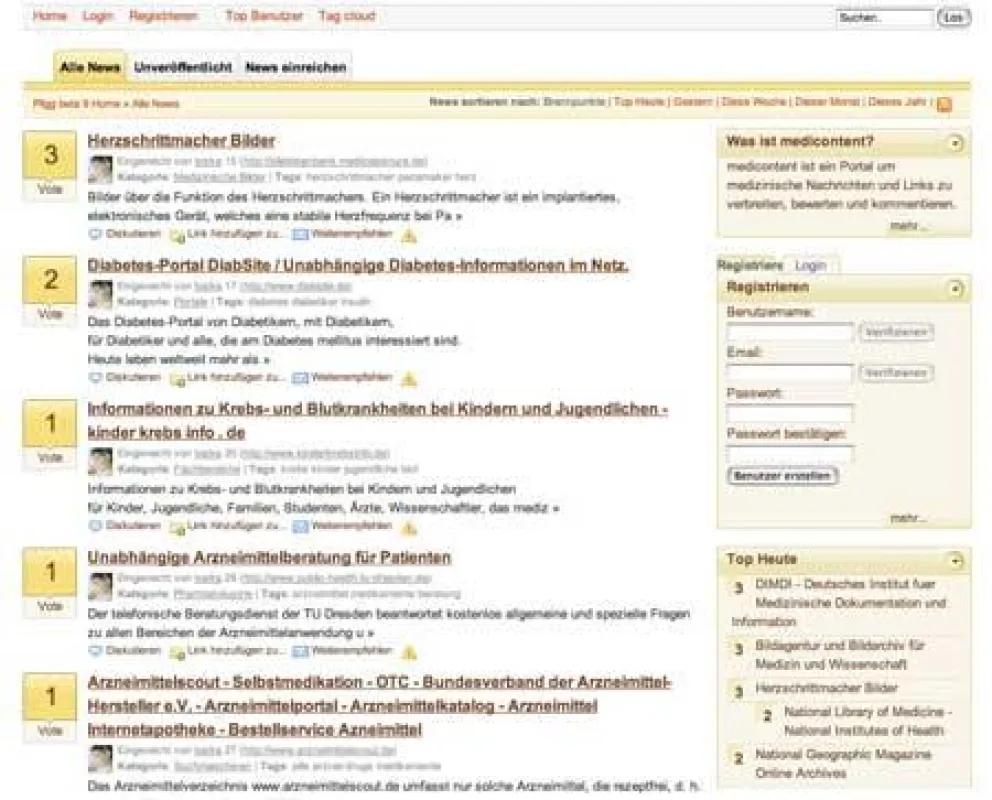Sort news by Diese Woche
The height and width of the screenshot is (800, 992).
[753, 102]
